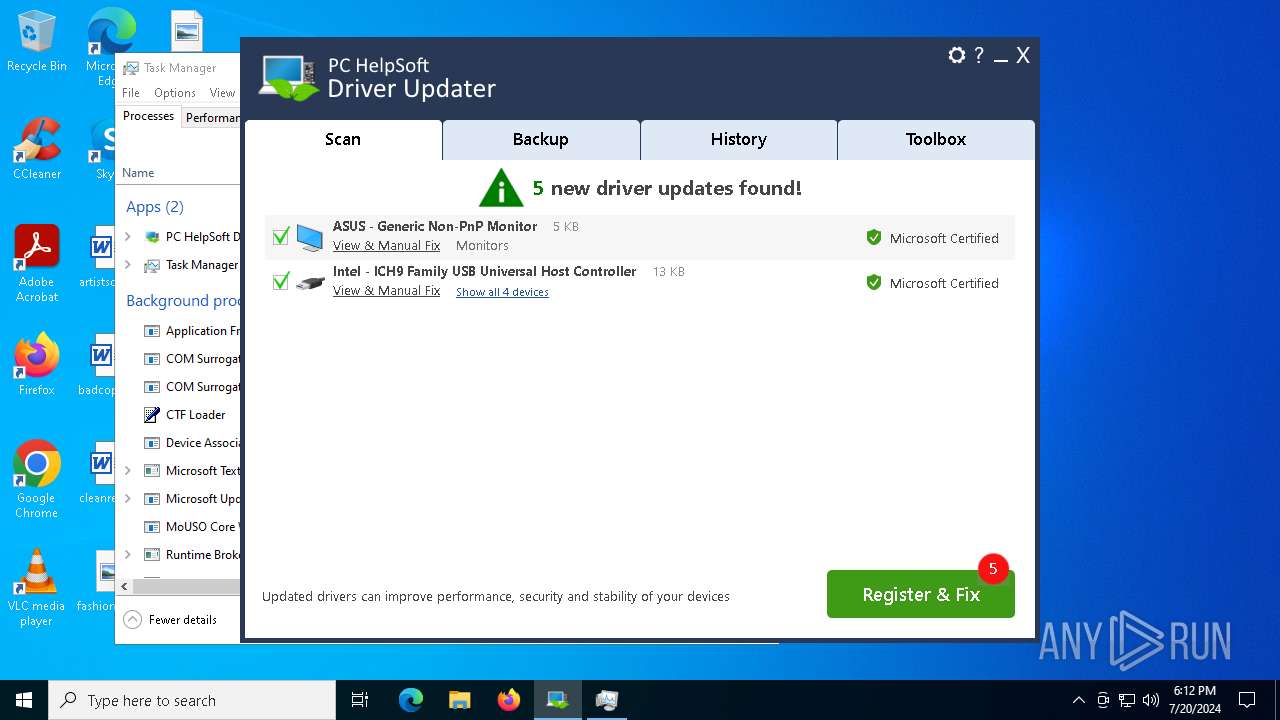This screenshot has width=1280, height=720.
Task: Open the File menu in Task Manager
Action: coord(131,93)
